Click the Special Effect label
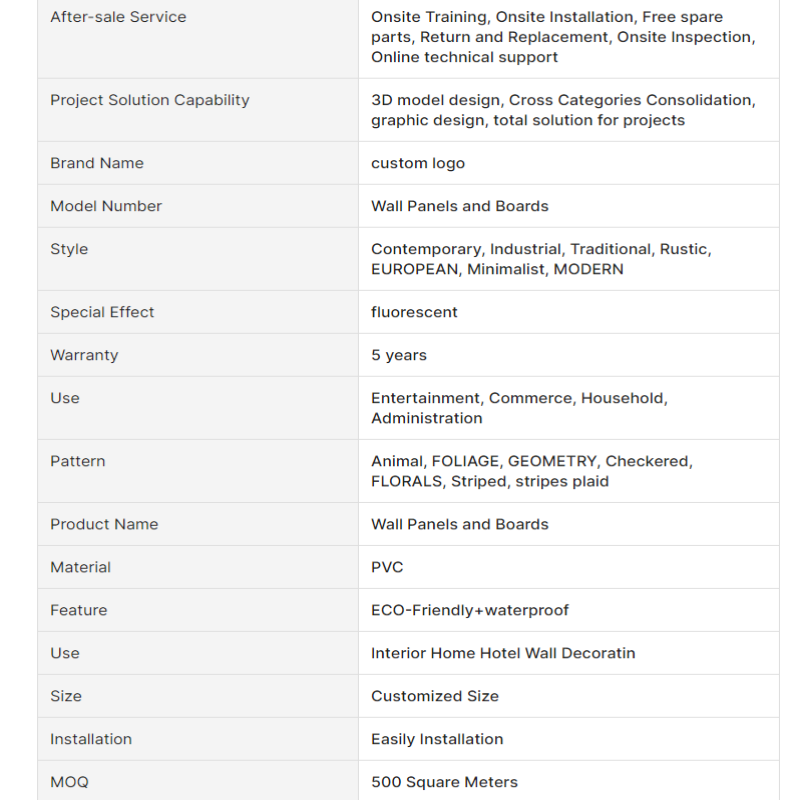 (x=102, y=312)
